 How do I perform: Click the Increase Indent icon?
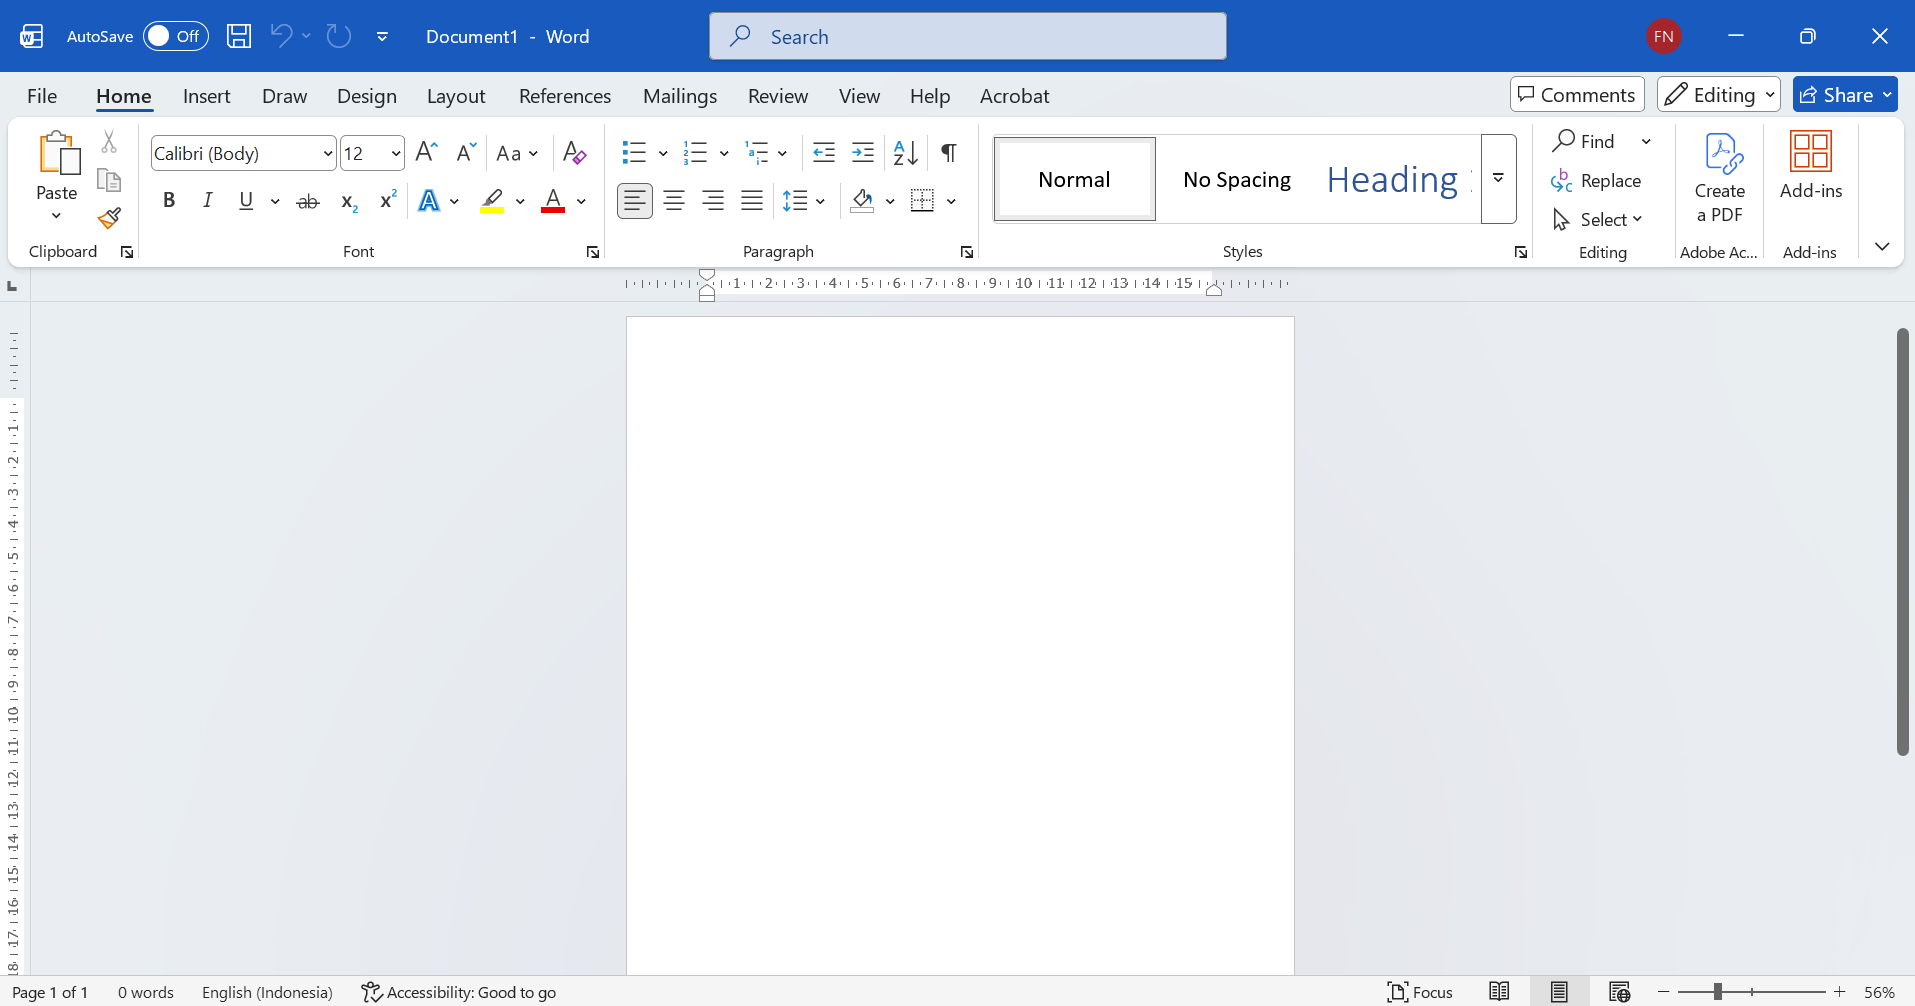(863, 153)
